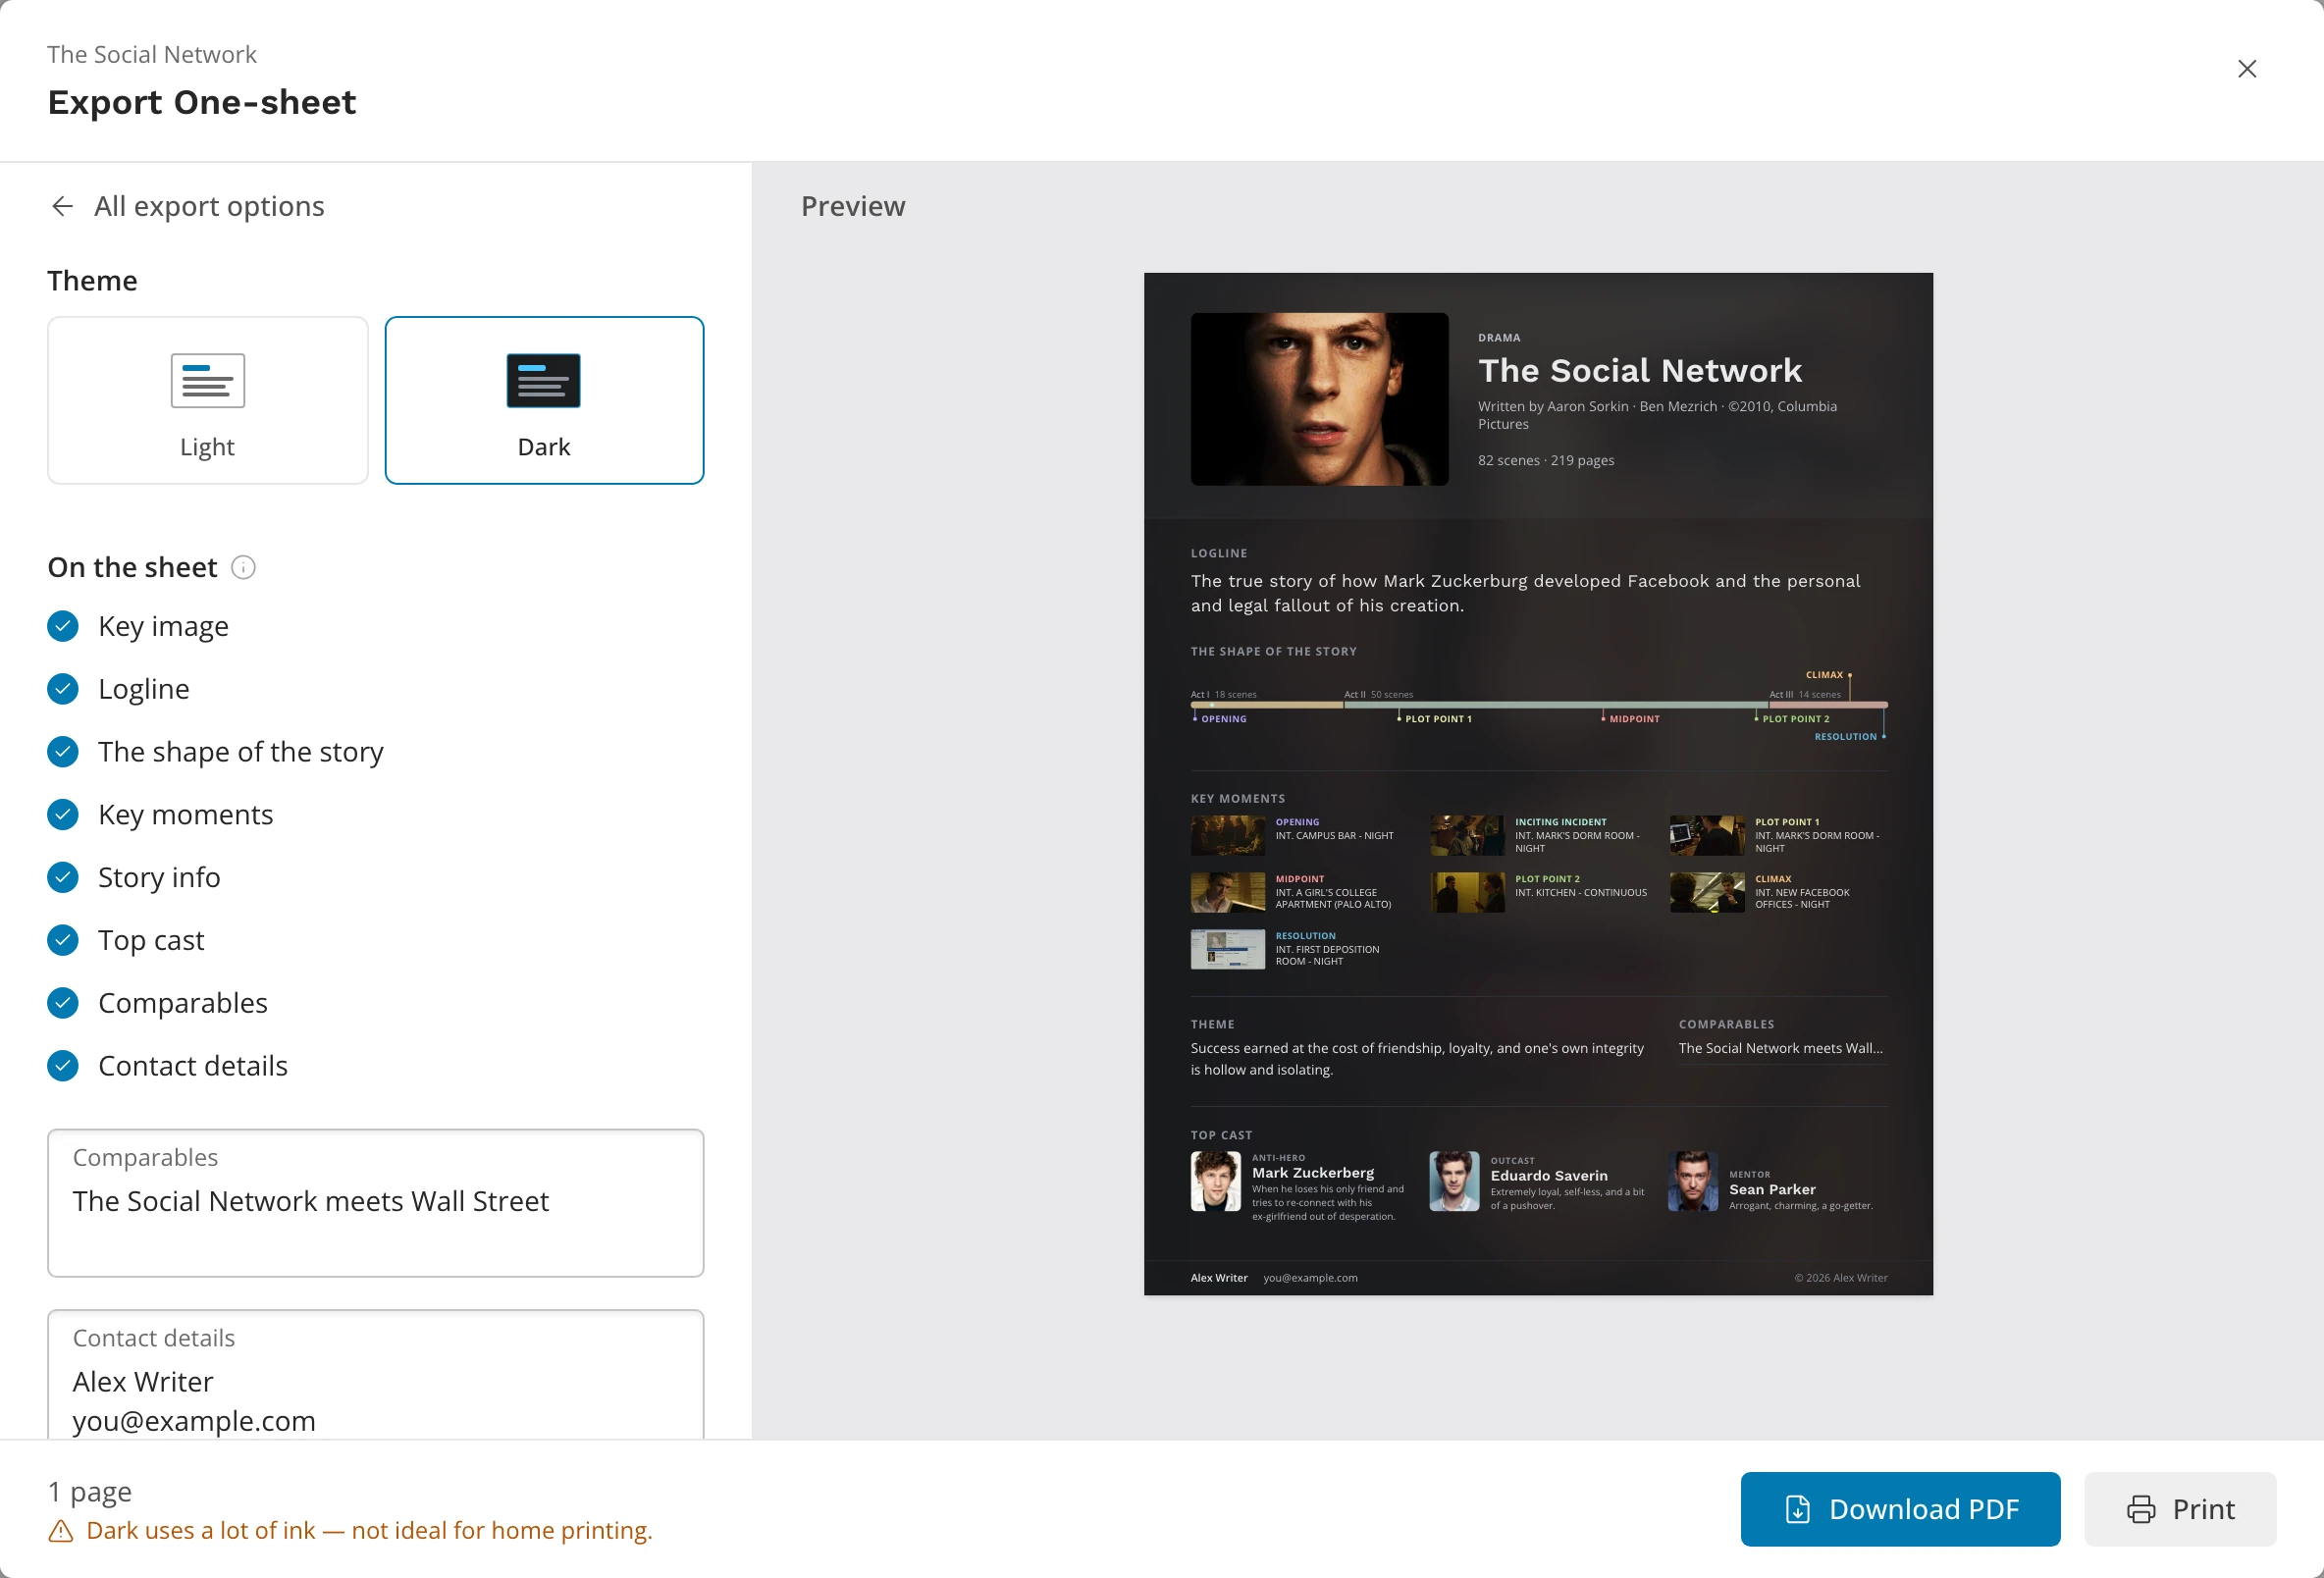Click the Print button
Image resolution: width=2324 pixels, height=1578 pixels.
click(x=2180, y=1509)
